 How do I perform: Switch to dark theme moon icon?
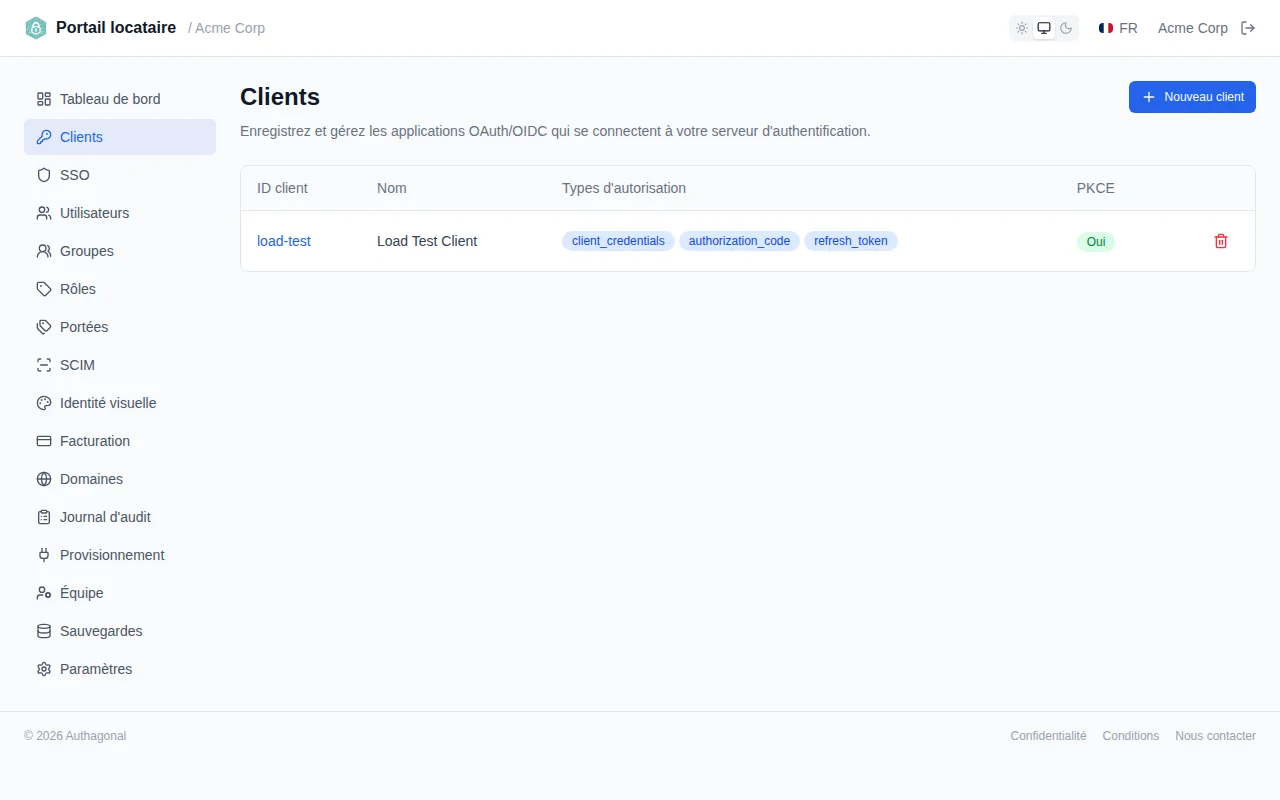coord(1066,28)
